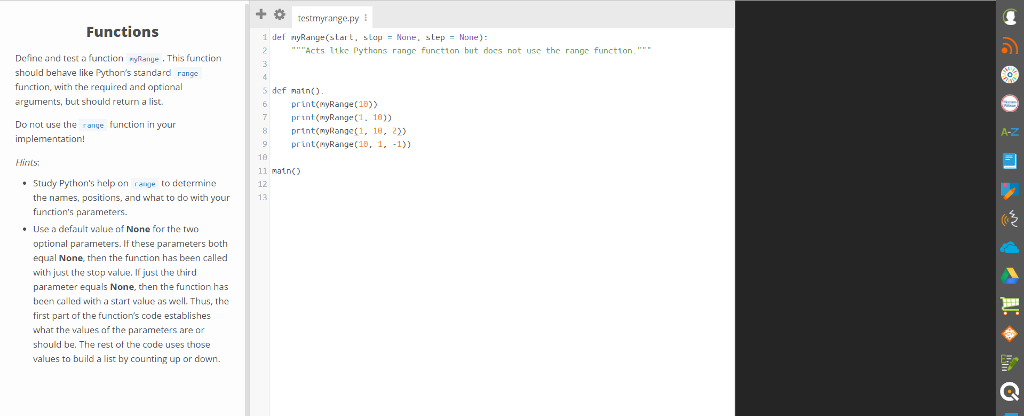
Task: Open the blue and orange pencil sidebar icon
Action: [1010, 190]
